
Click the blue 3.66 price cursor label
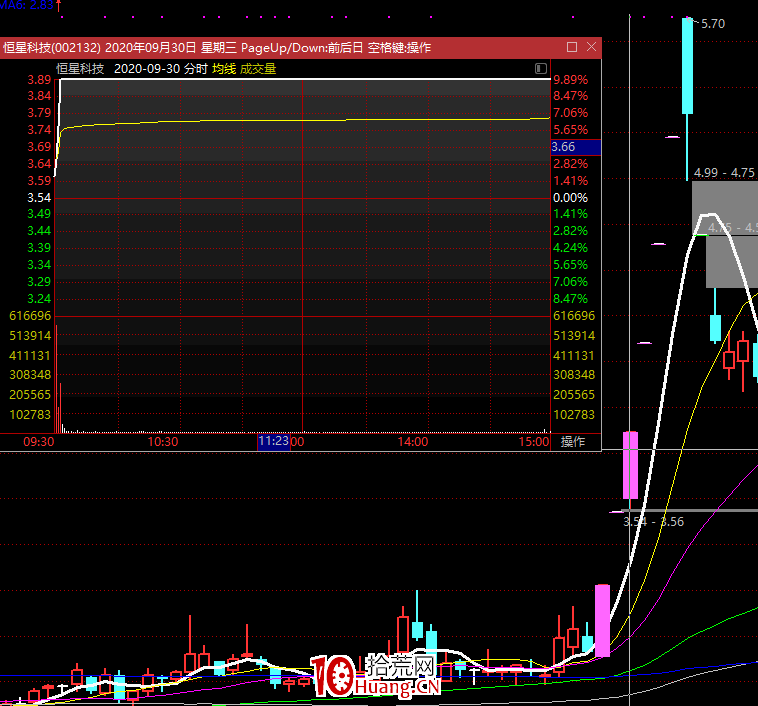coord(575,147)
